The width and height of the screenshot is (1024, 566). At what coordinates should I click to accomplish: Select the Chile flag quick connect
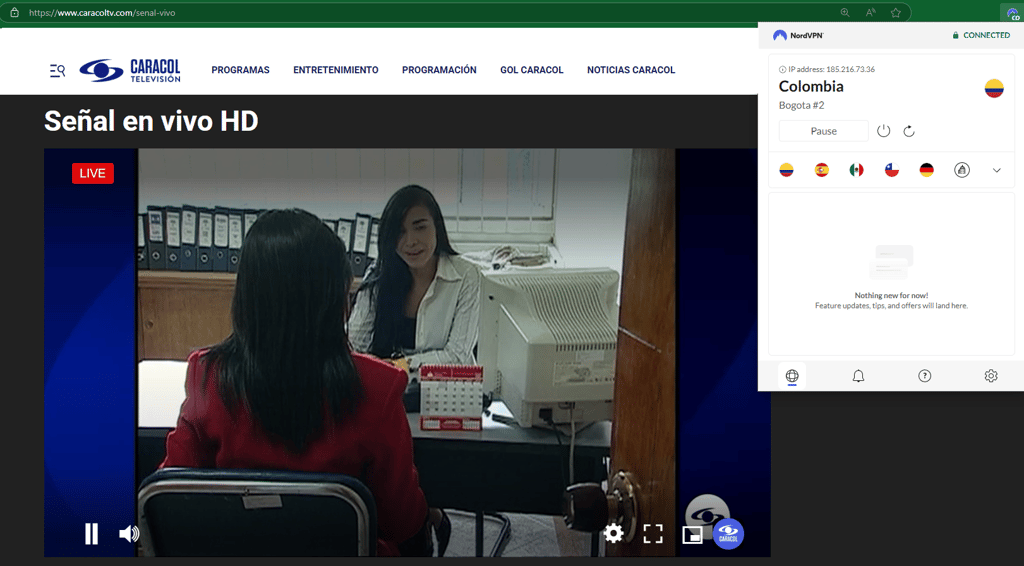(891, 170)
